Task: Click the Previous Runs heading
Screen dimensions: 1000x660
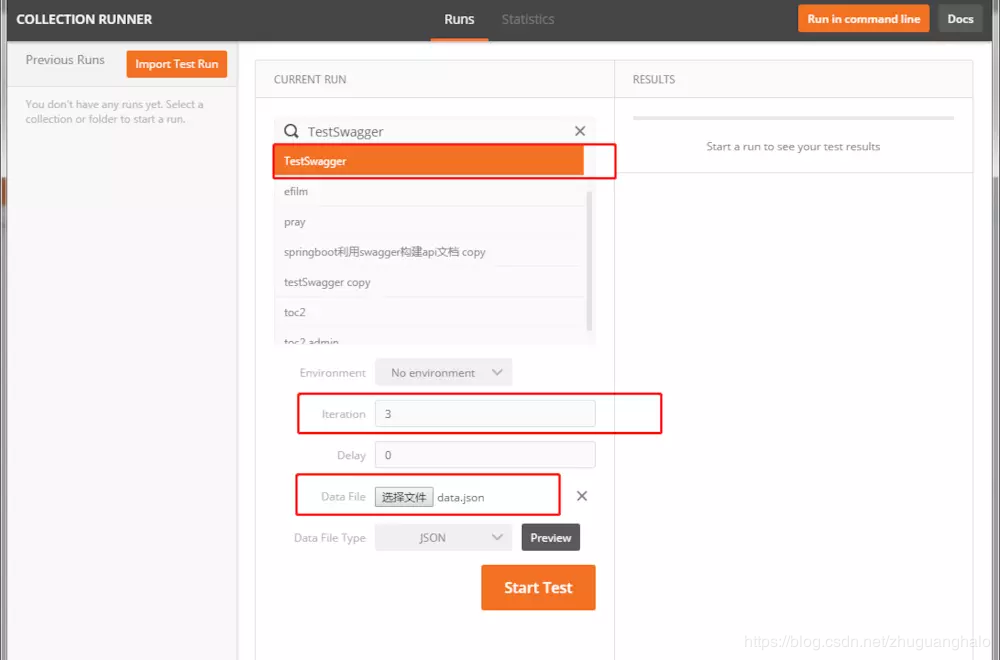Action: (x=65, y=60)
